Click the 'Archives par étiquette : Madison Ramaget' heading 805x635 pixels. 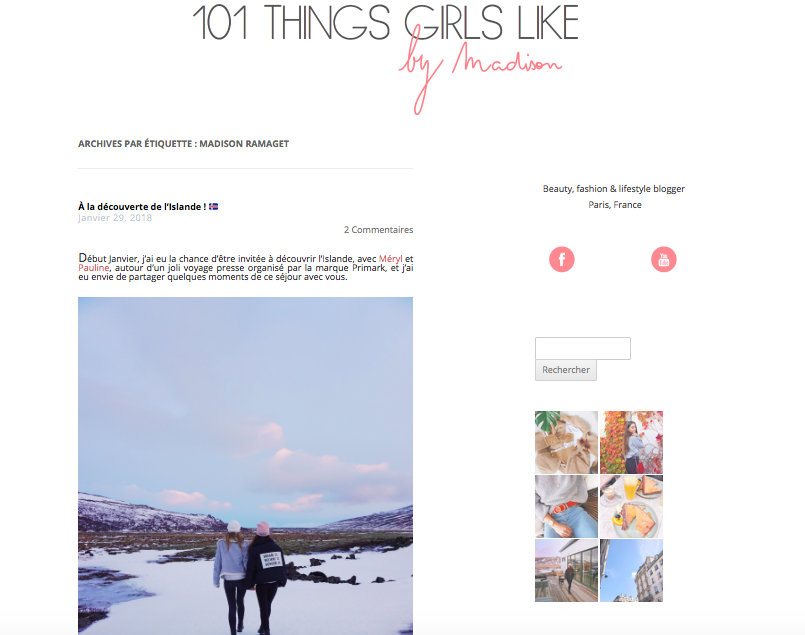pyautogui.click(x=183, y=144)
